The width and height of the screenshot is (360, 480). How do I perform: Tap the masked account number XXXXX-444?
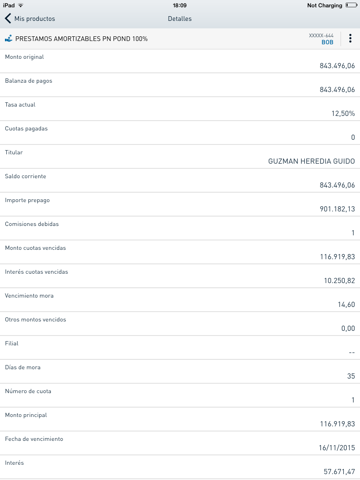(x=321, y=35)
